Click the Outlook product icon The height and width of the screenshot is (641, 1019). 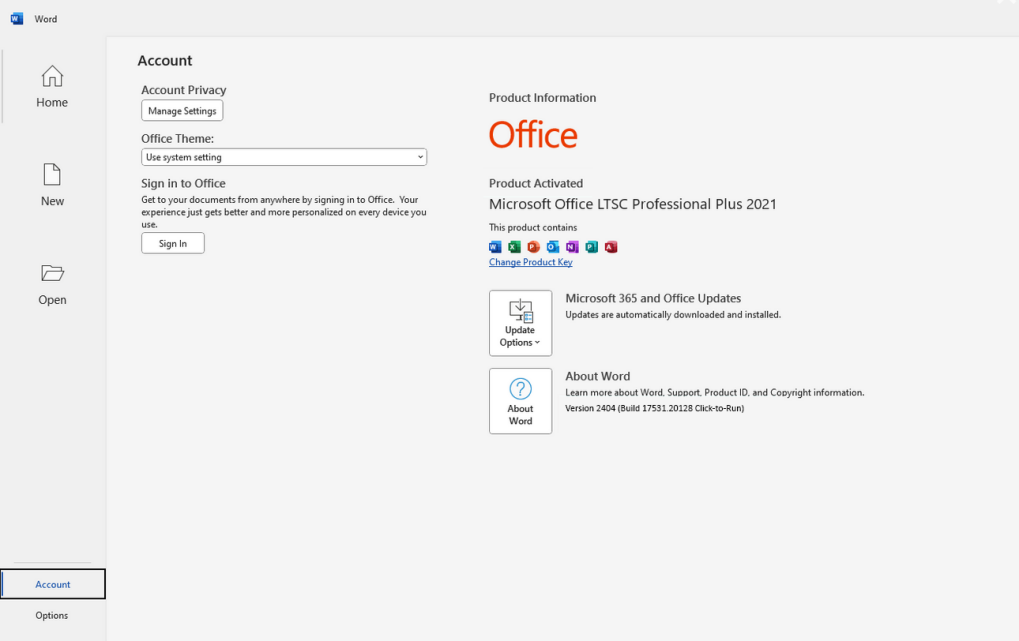point(553,247)
